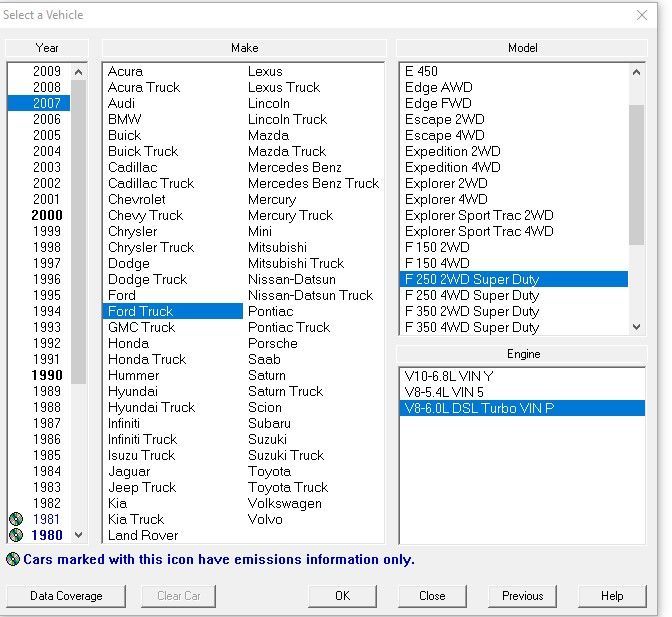672x617 pixels.
Task: Select year 2005 in the Year list
Action: pos(46,135)
